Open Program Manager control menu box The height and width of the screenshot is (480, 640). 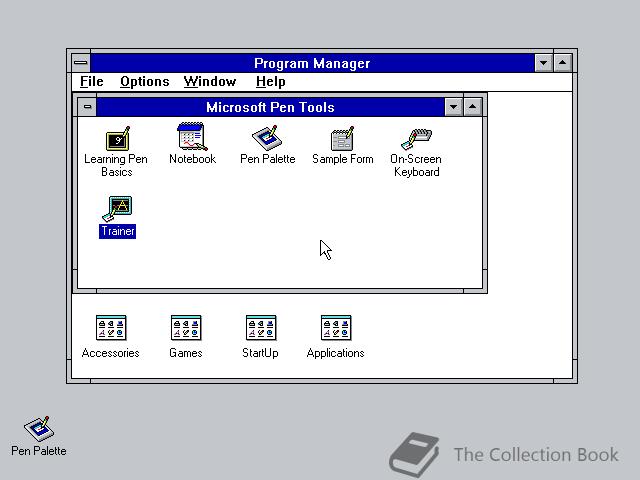81,63
